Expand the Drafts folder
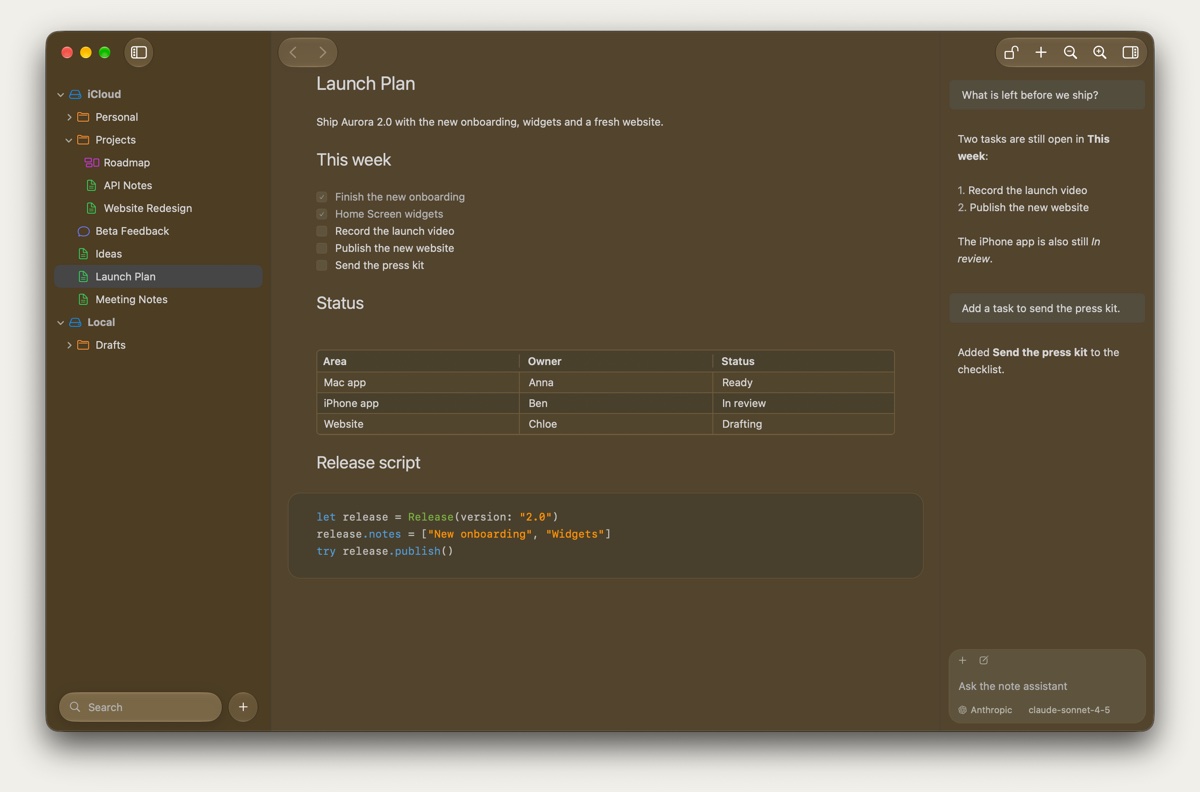Screen dimensions: 1200x792 point(69,345)
